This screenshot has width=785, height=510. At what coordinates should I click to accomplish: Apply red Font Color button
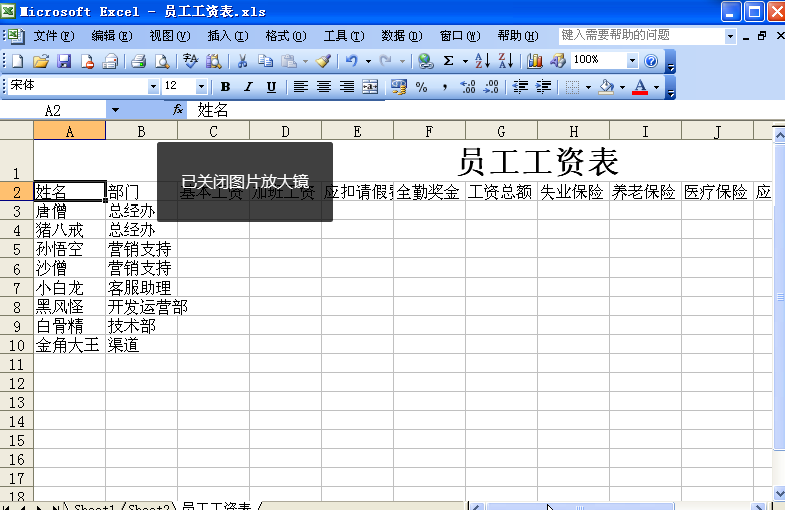(640, 87)
